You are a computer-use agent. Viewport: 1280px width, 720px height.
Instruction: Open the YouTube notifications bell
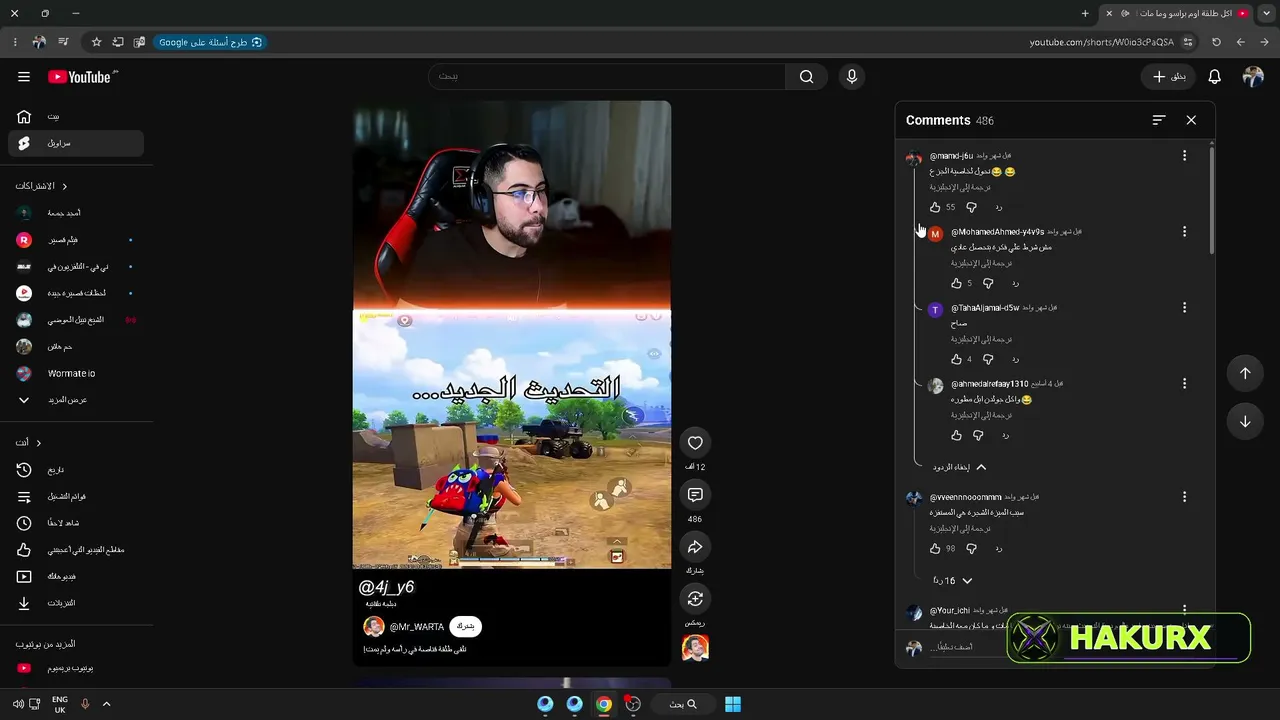[x=1214, y=77]
